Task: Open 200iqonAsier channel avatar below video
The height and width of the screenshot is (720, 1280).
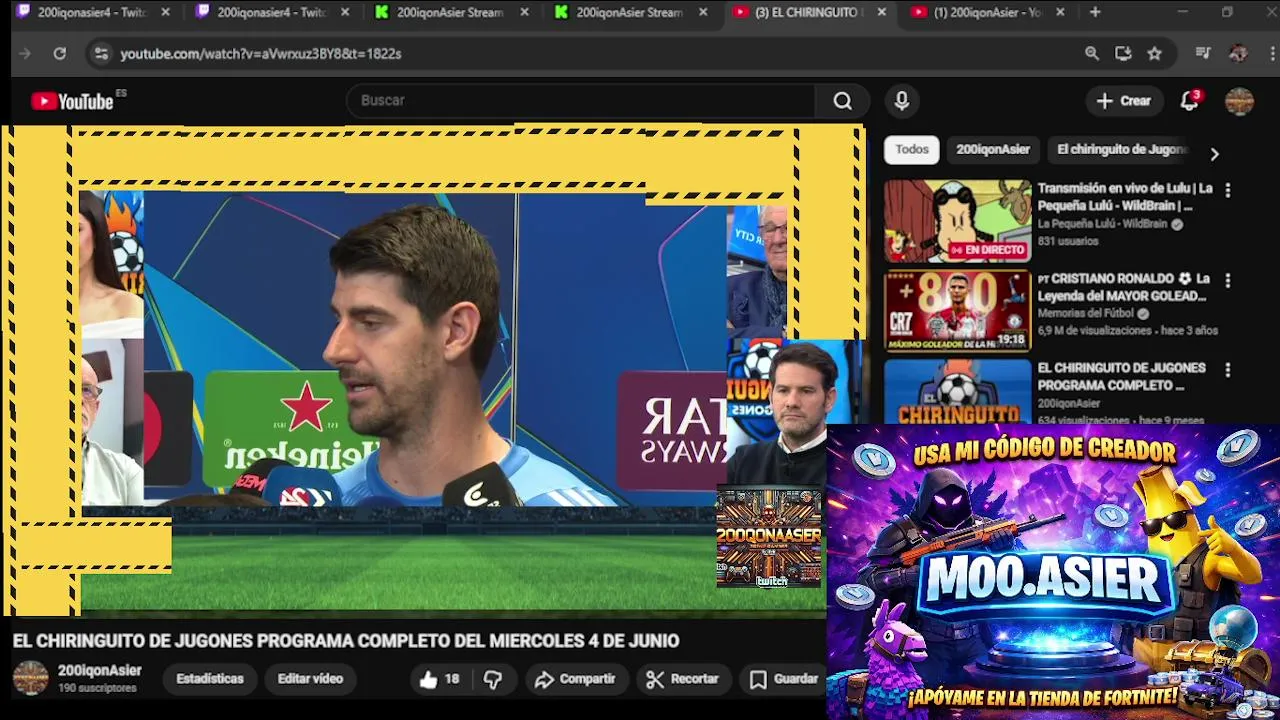Action: 30,678
